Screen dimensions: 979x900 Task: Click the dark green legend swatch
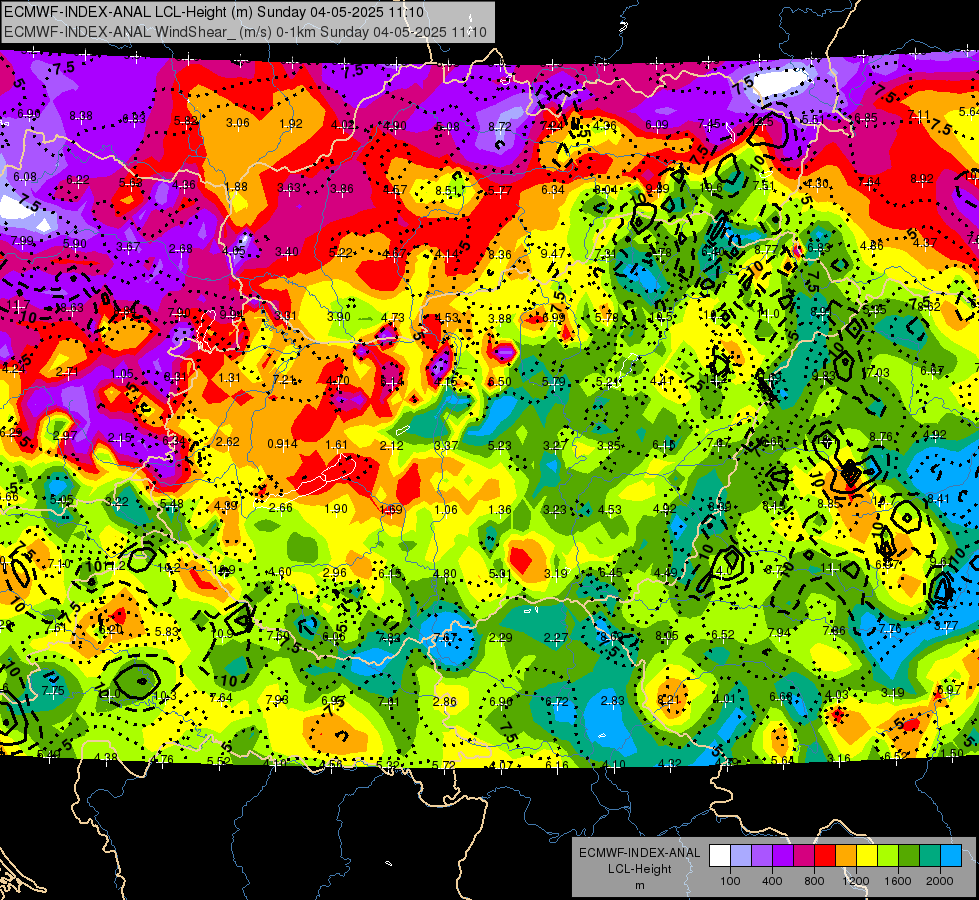(x=909, y=856)
